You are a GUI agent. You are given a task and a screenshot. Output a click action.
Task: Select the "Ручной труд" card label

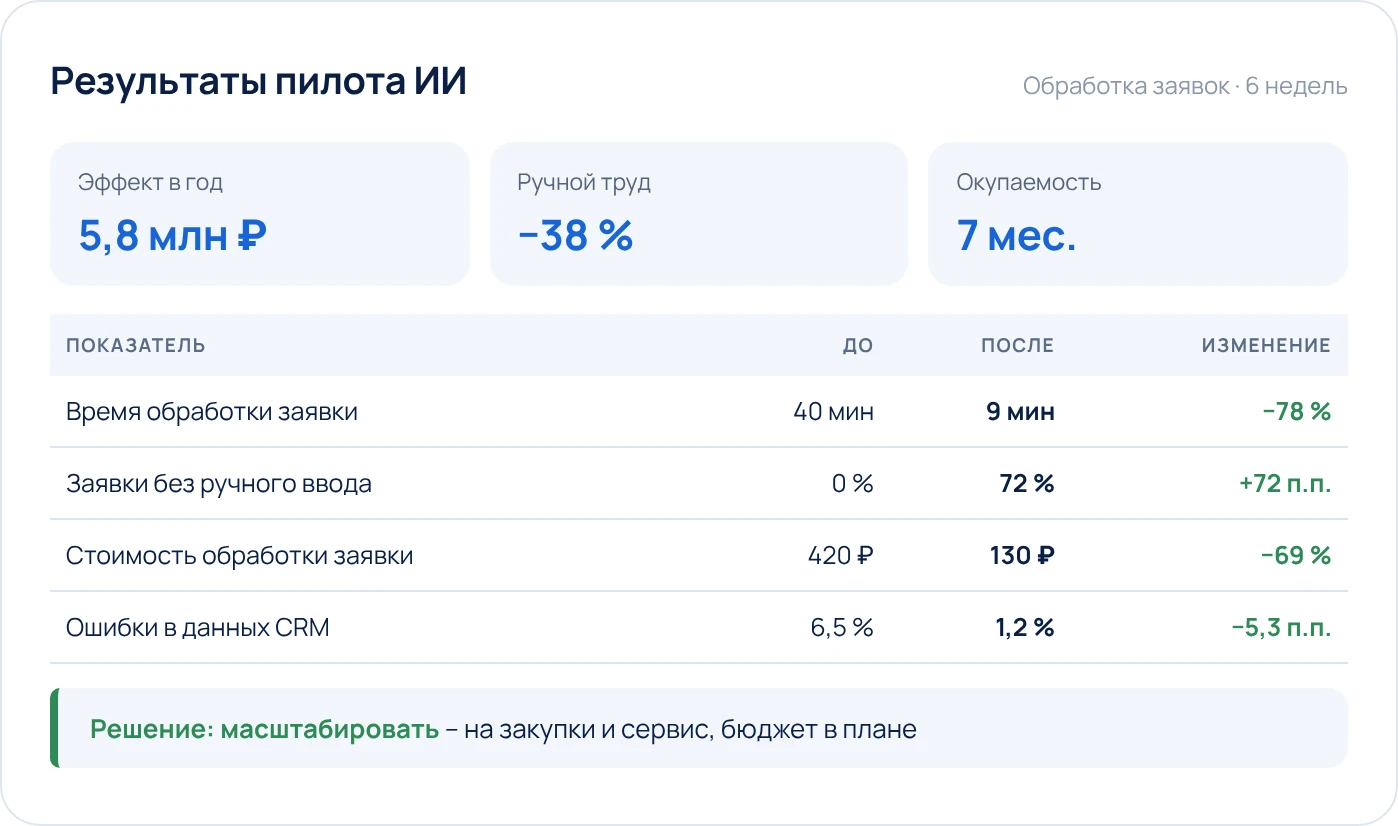584,183
